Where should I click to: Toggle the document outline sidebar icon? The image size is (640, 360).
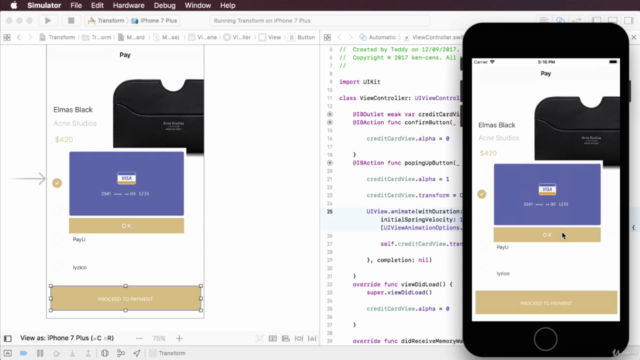click(x=7, y=338)
